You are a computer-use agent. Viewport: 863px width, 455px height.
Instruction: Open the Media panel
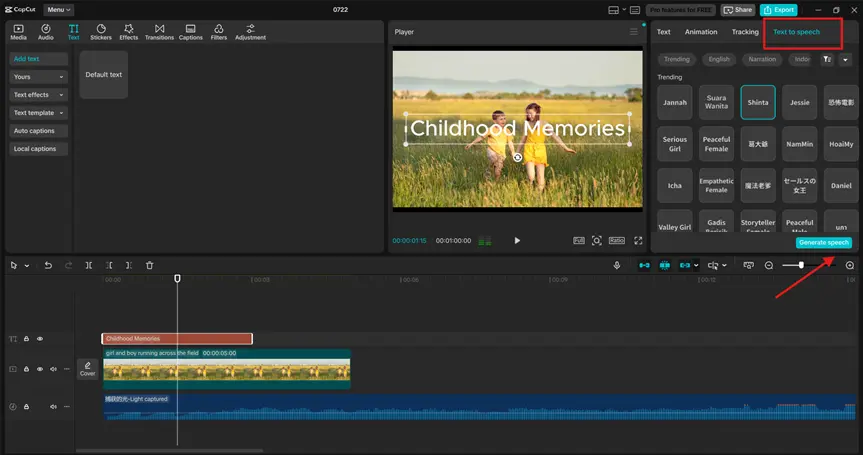(x=18, y=32)
